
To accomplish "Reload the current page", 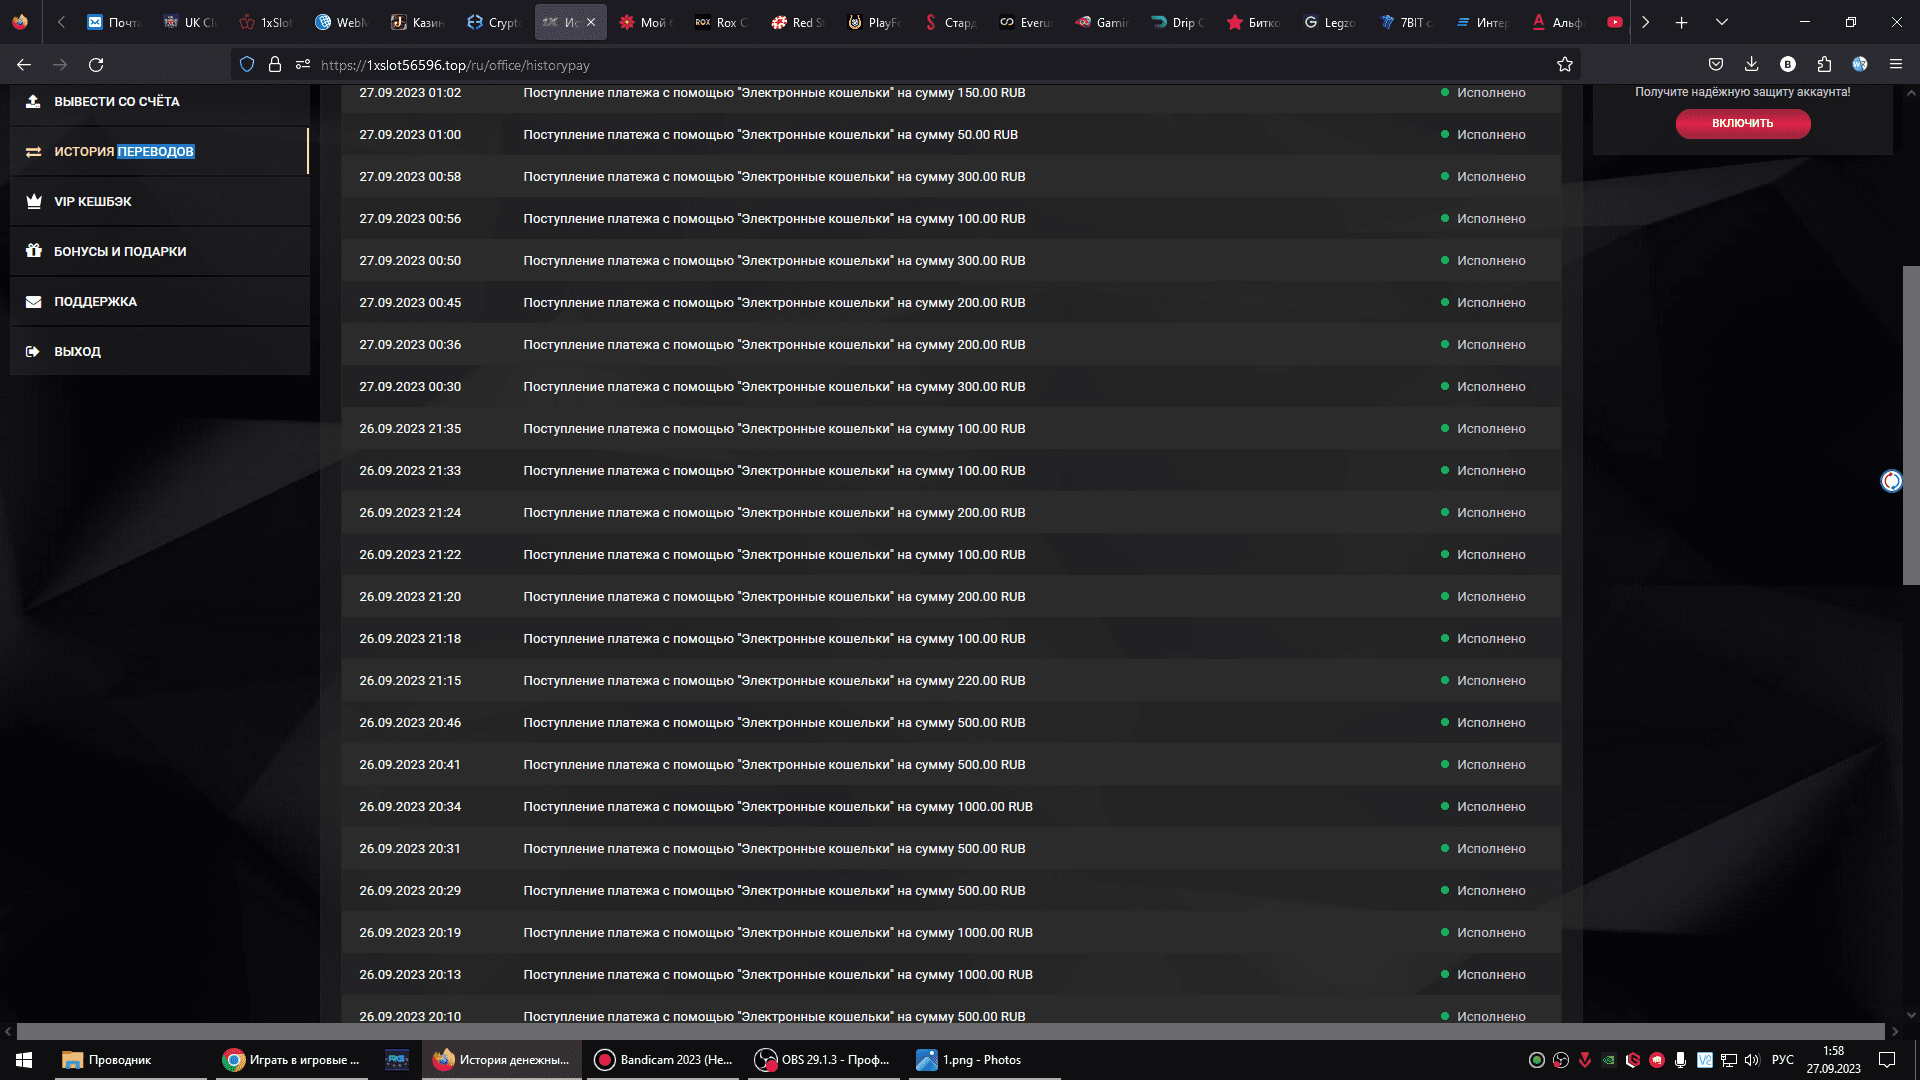I will (x=96, y=65).
